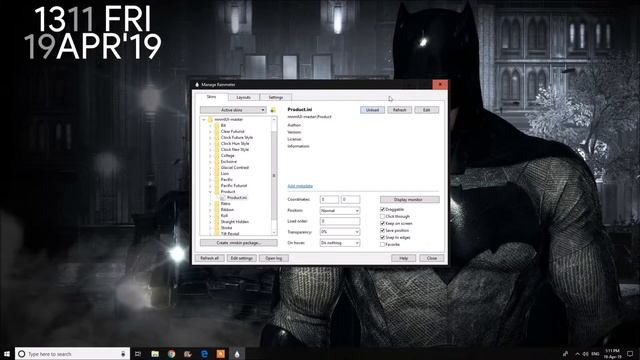640x360 pixels.
Task: Switch to the Skins tab
Action: (211, 97)
